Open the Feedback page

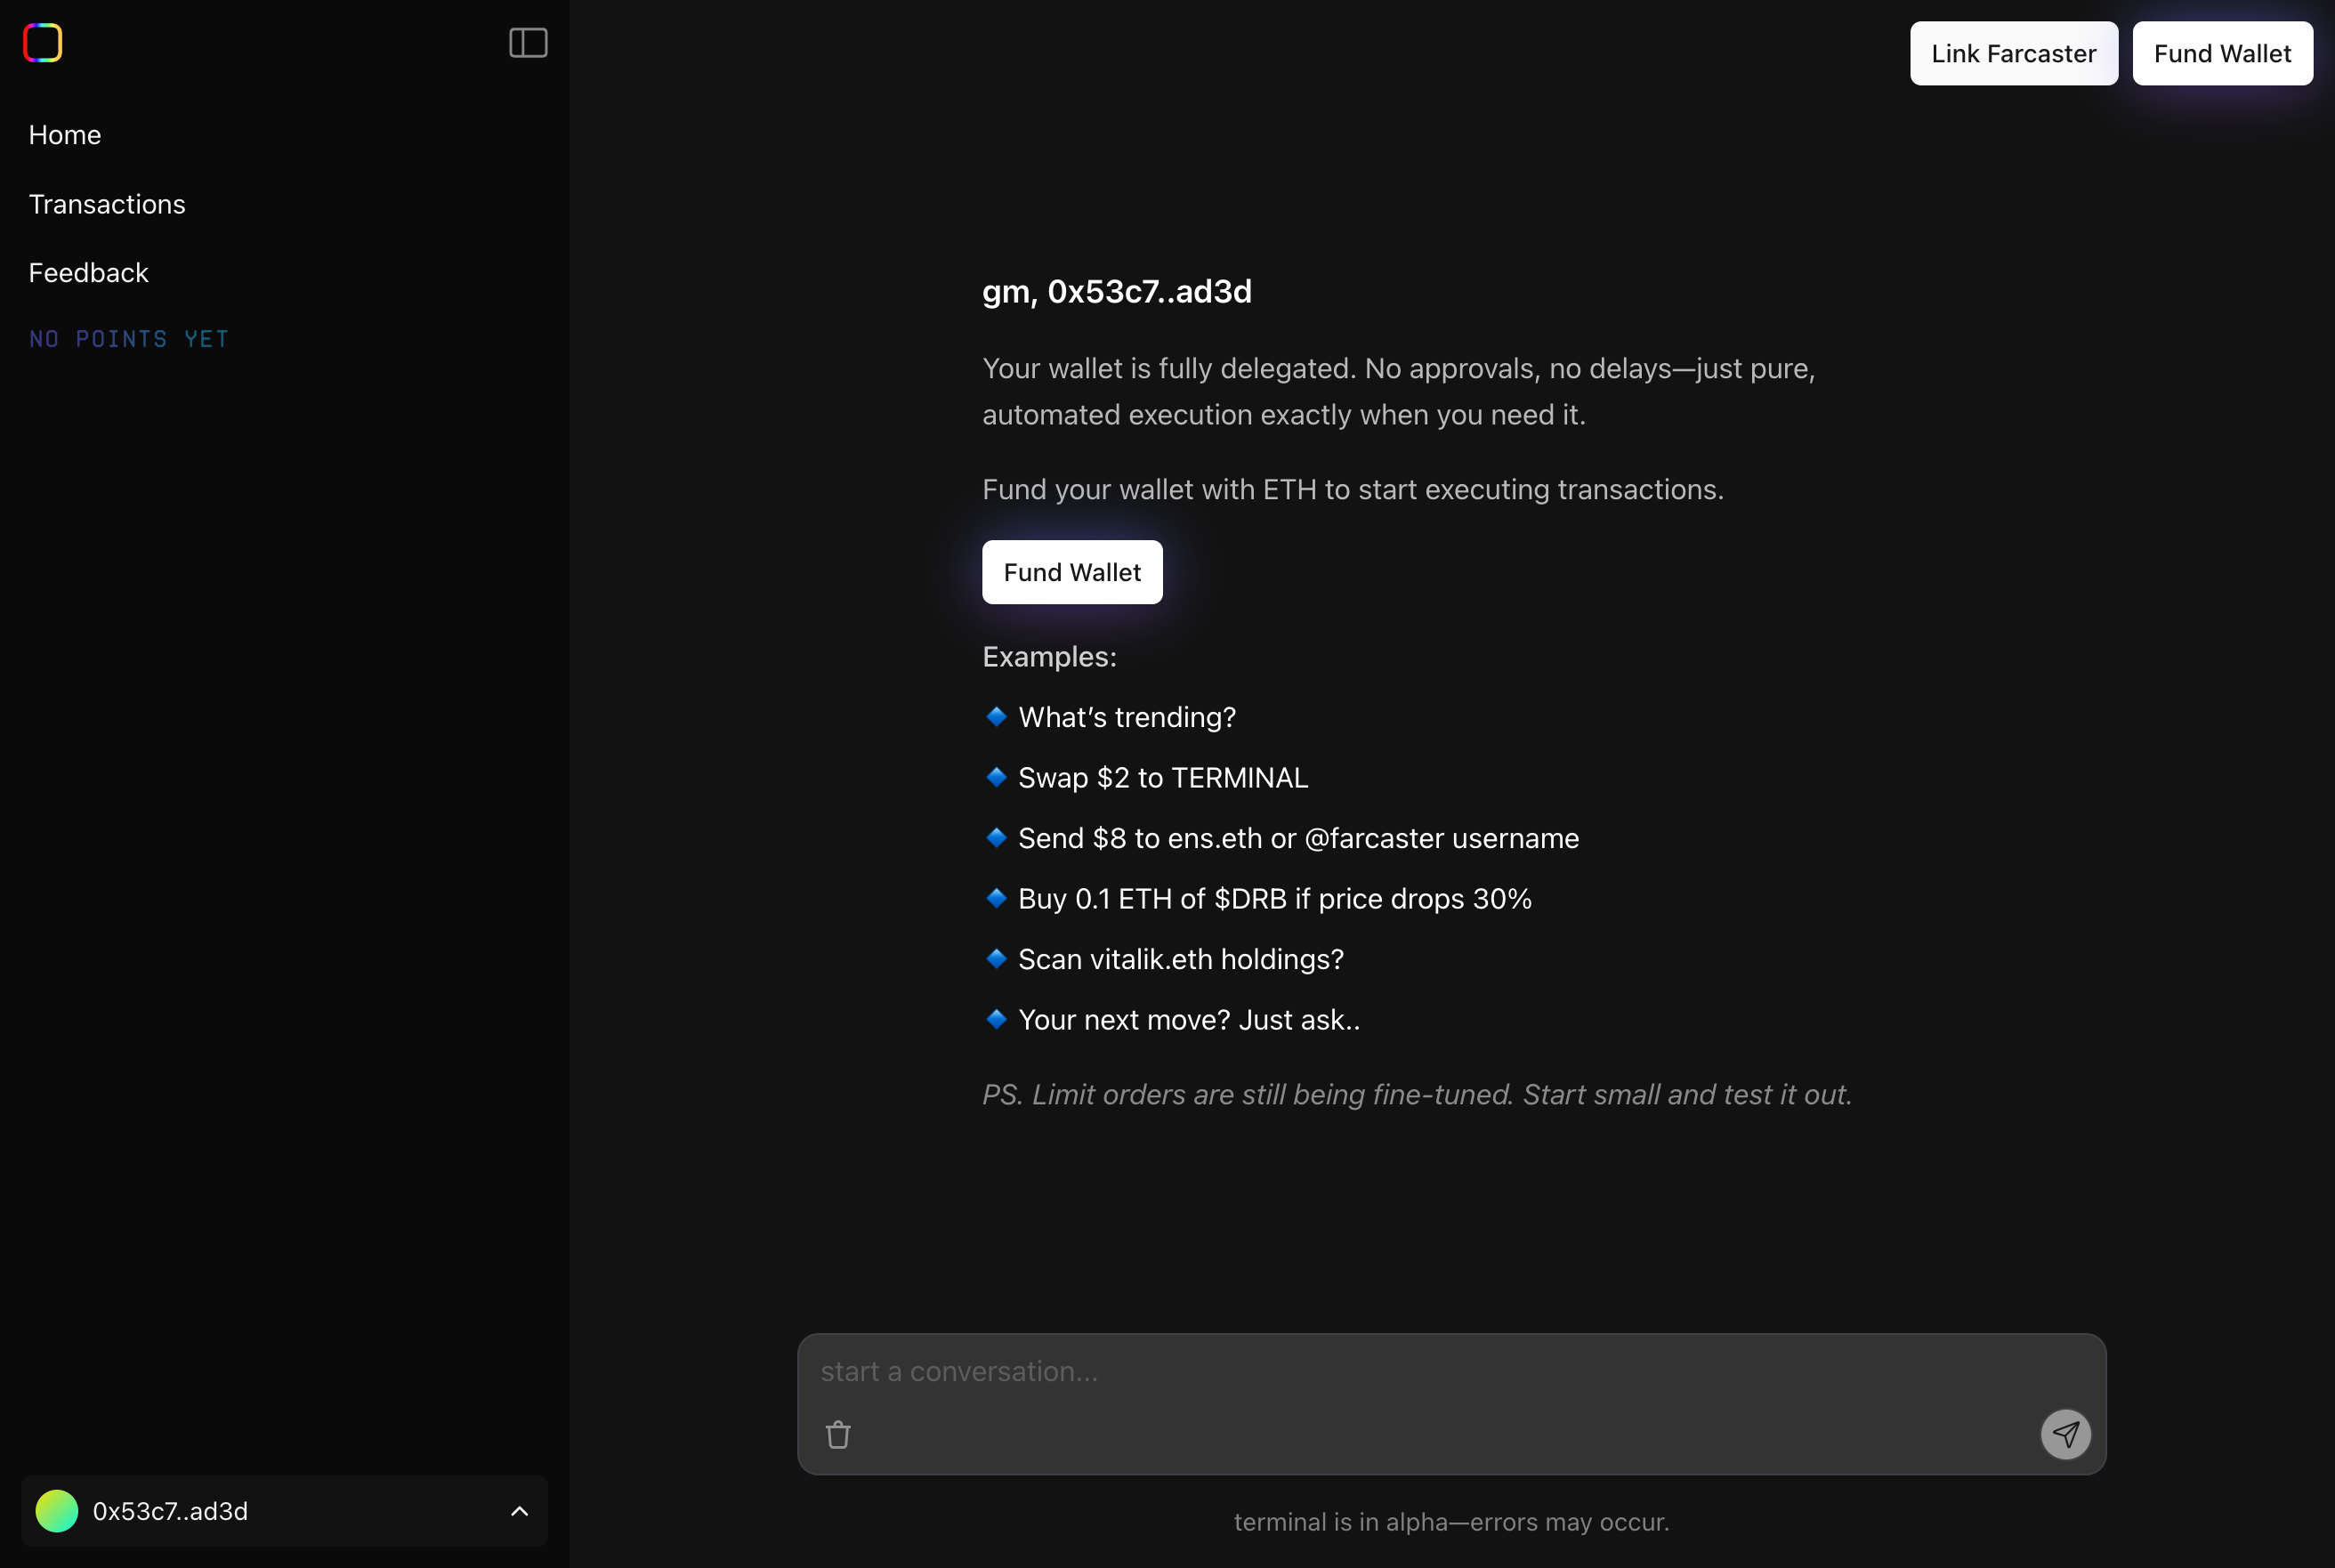(88, 273)
